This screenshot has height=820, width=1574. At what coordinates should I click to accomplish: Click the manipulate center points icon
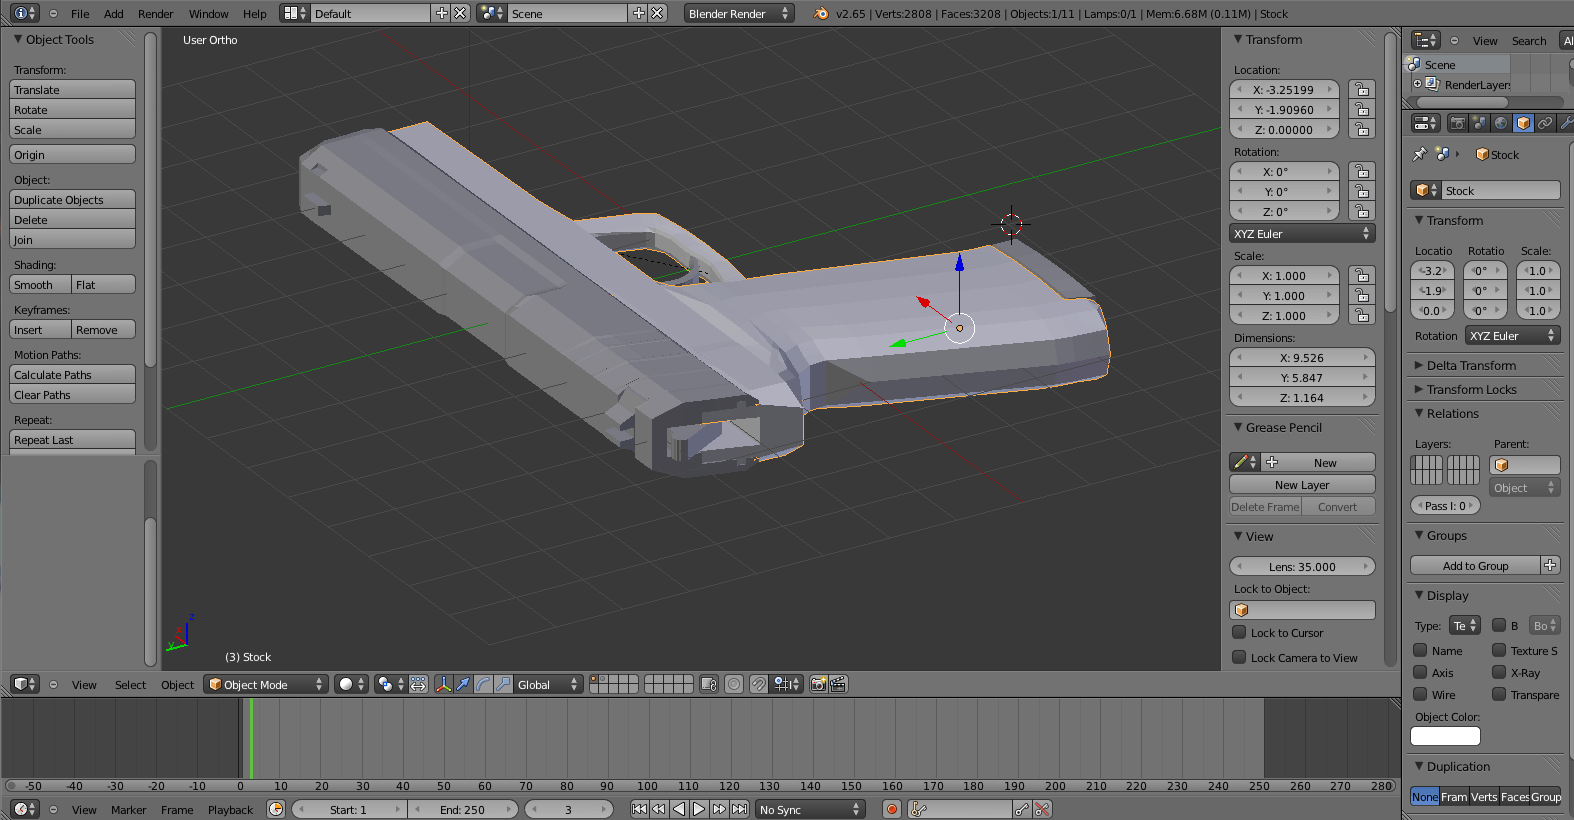418,684
